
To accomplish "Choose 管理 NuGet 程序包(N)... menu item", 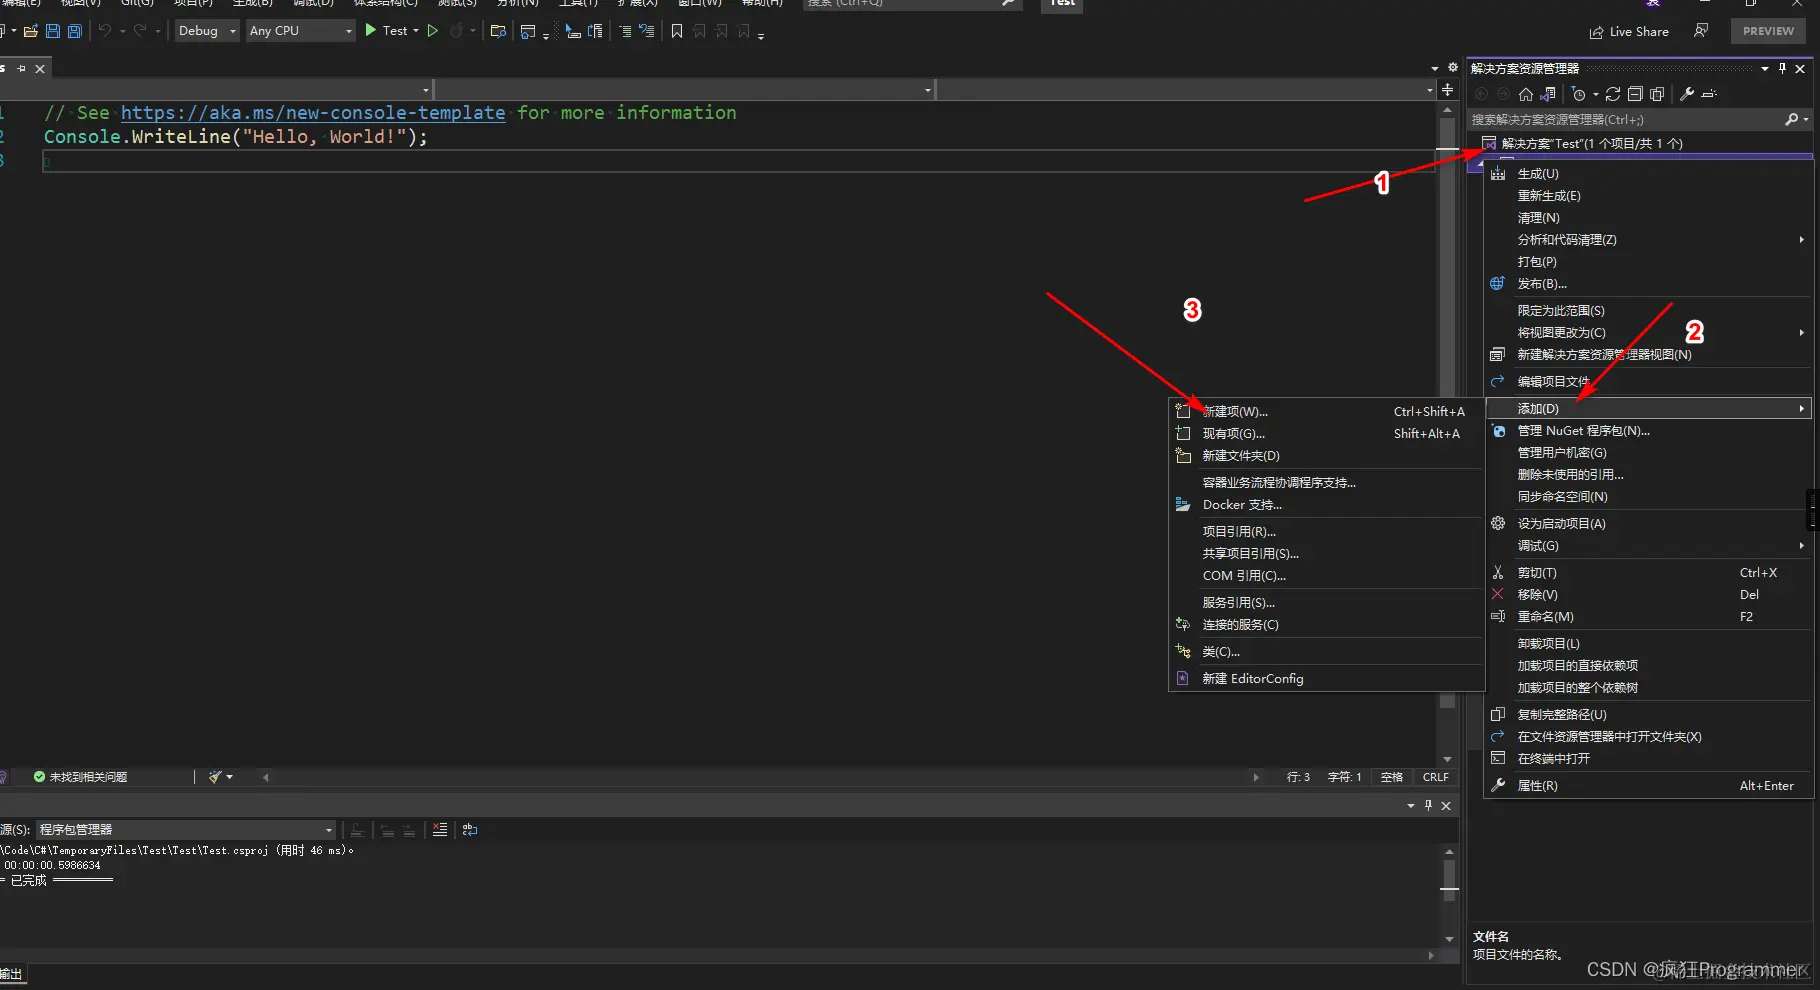I will click(x=1648, y=431).
